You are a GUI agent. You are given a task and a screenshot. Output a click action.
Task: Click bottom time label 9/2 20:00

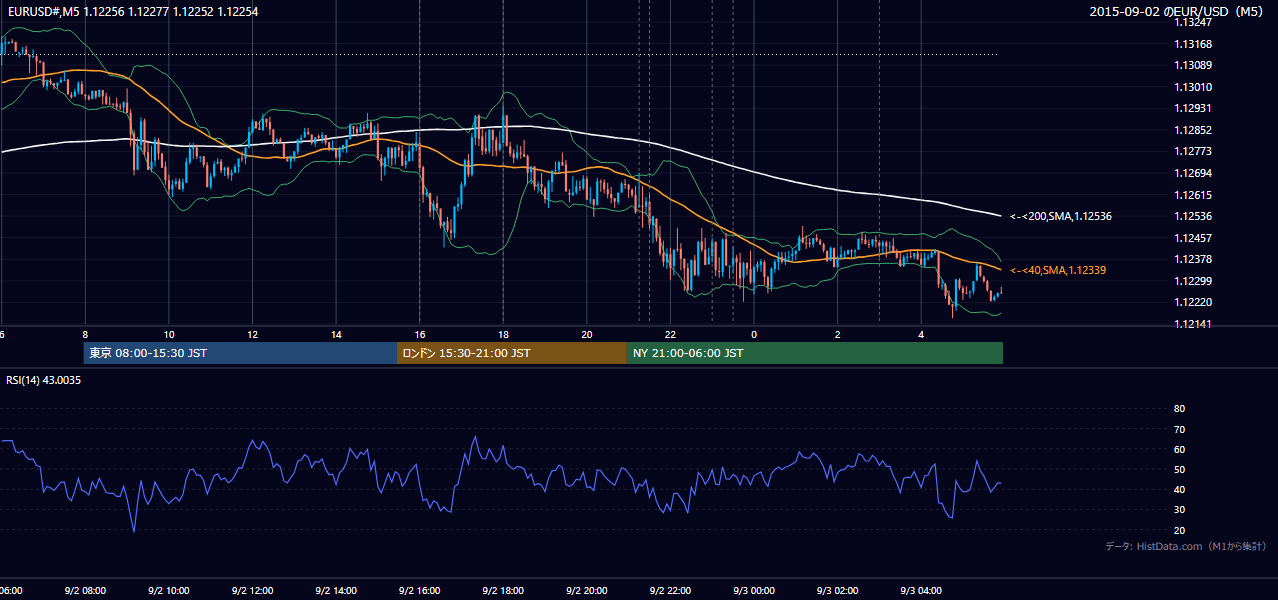[x=587, y=591]
